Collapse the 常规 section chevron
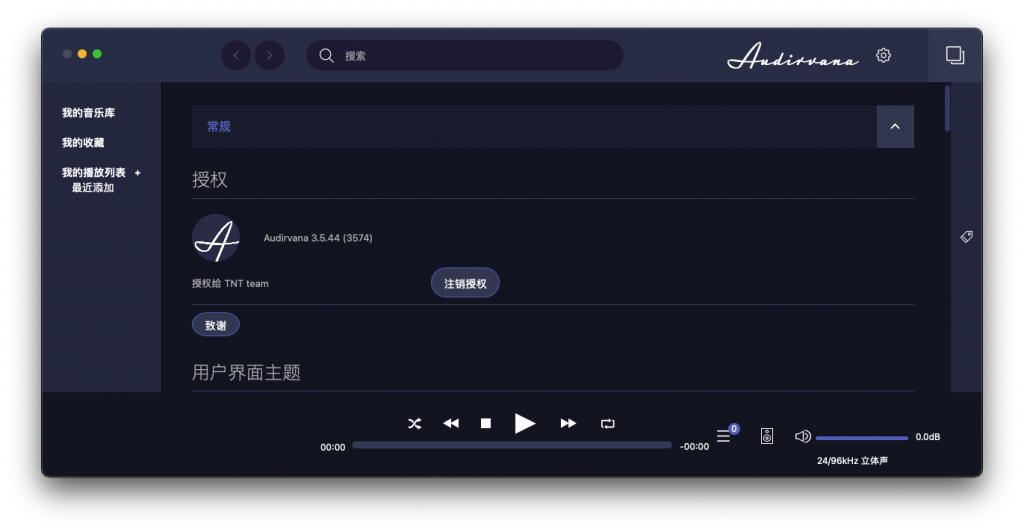Screen dimensions: 1024x532 (895, 127)
